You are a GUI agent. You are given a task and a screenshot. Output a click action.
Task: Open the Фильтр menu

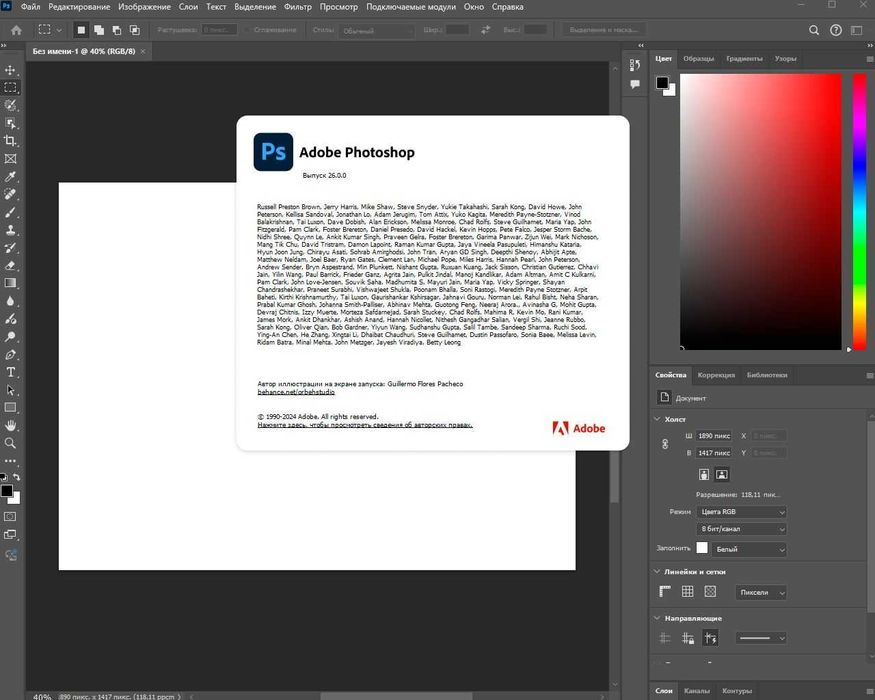coord(297,7)
